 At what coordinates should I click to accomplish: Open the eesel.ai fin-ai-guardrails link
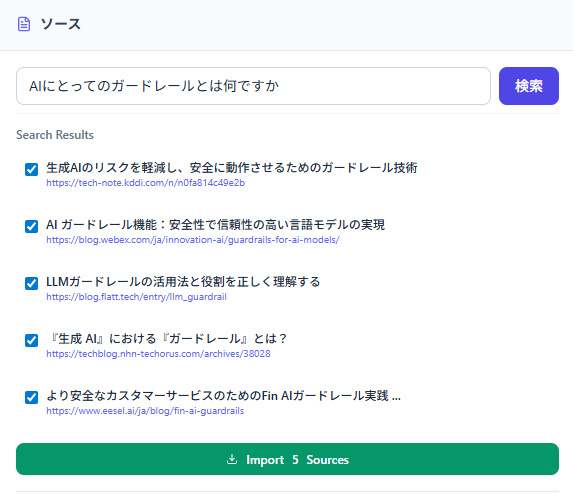[145, 411]
